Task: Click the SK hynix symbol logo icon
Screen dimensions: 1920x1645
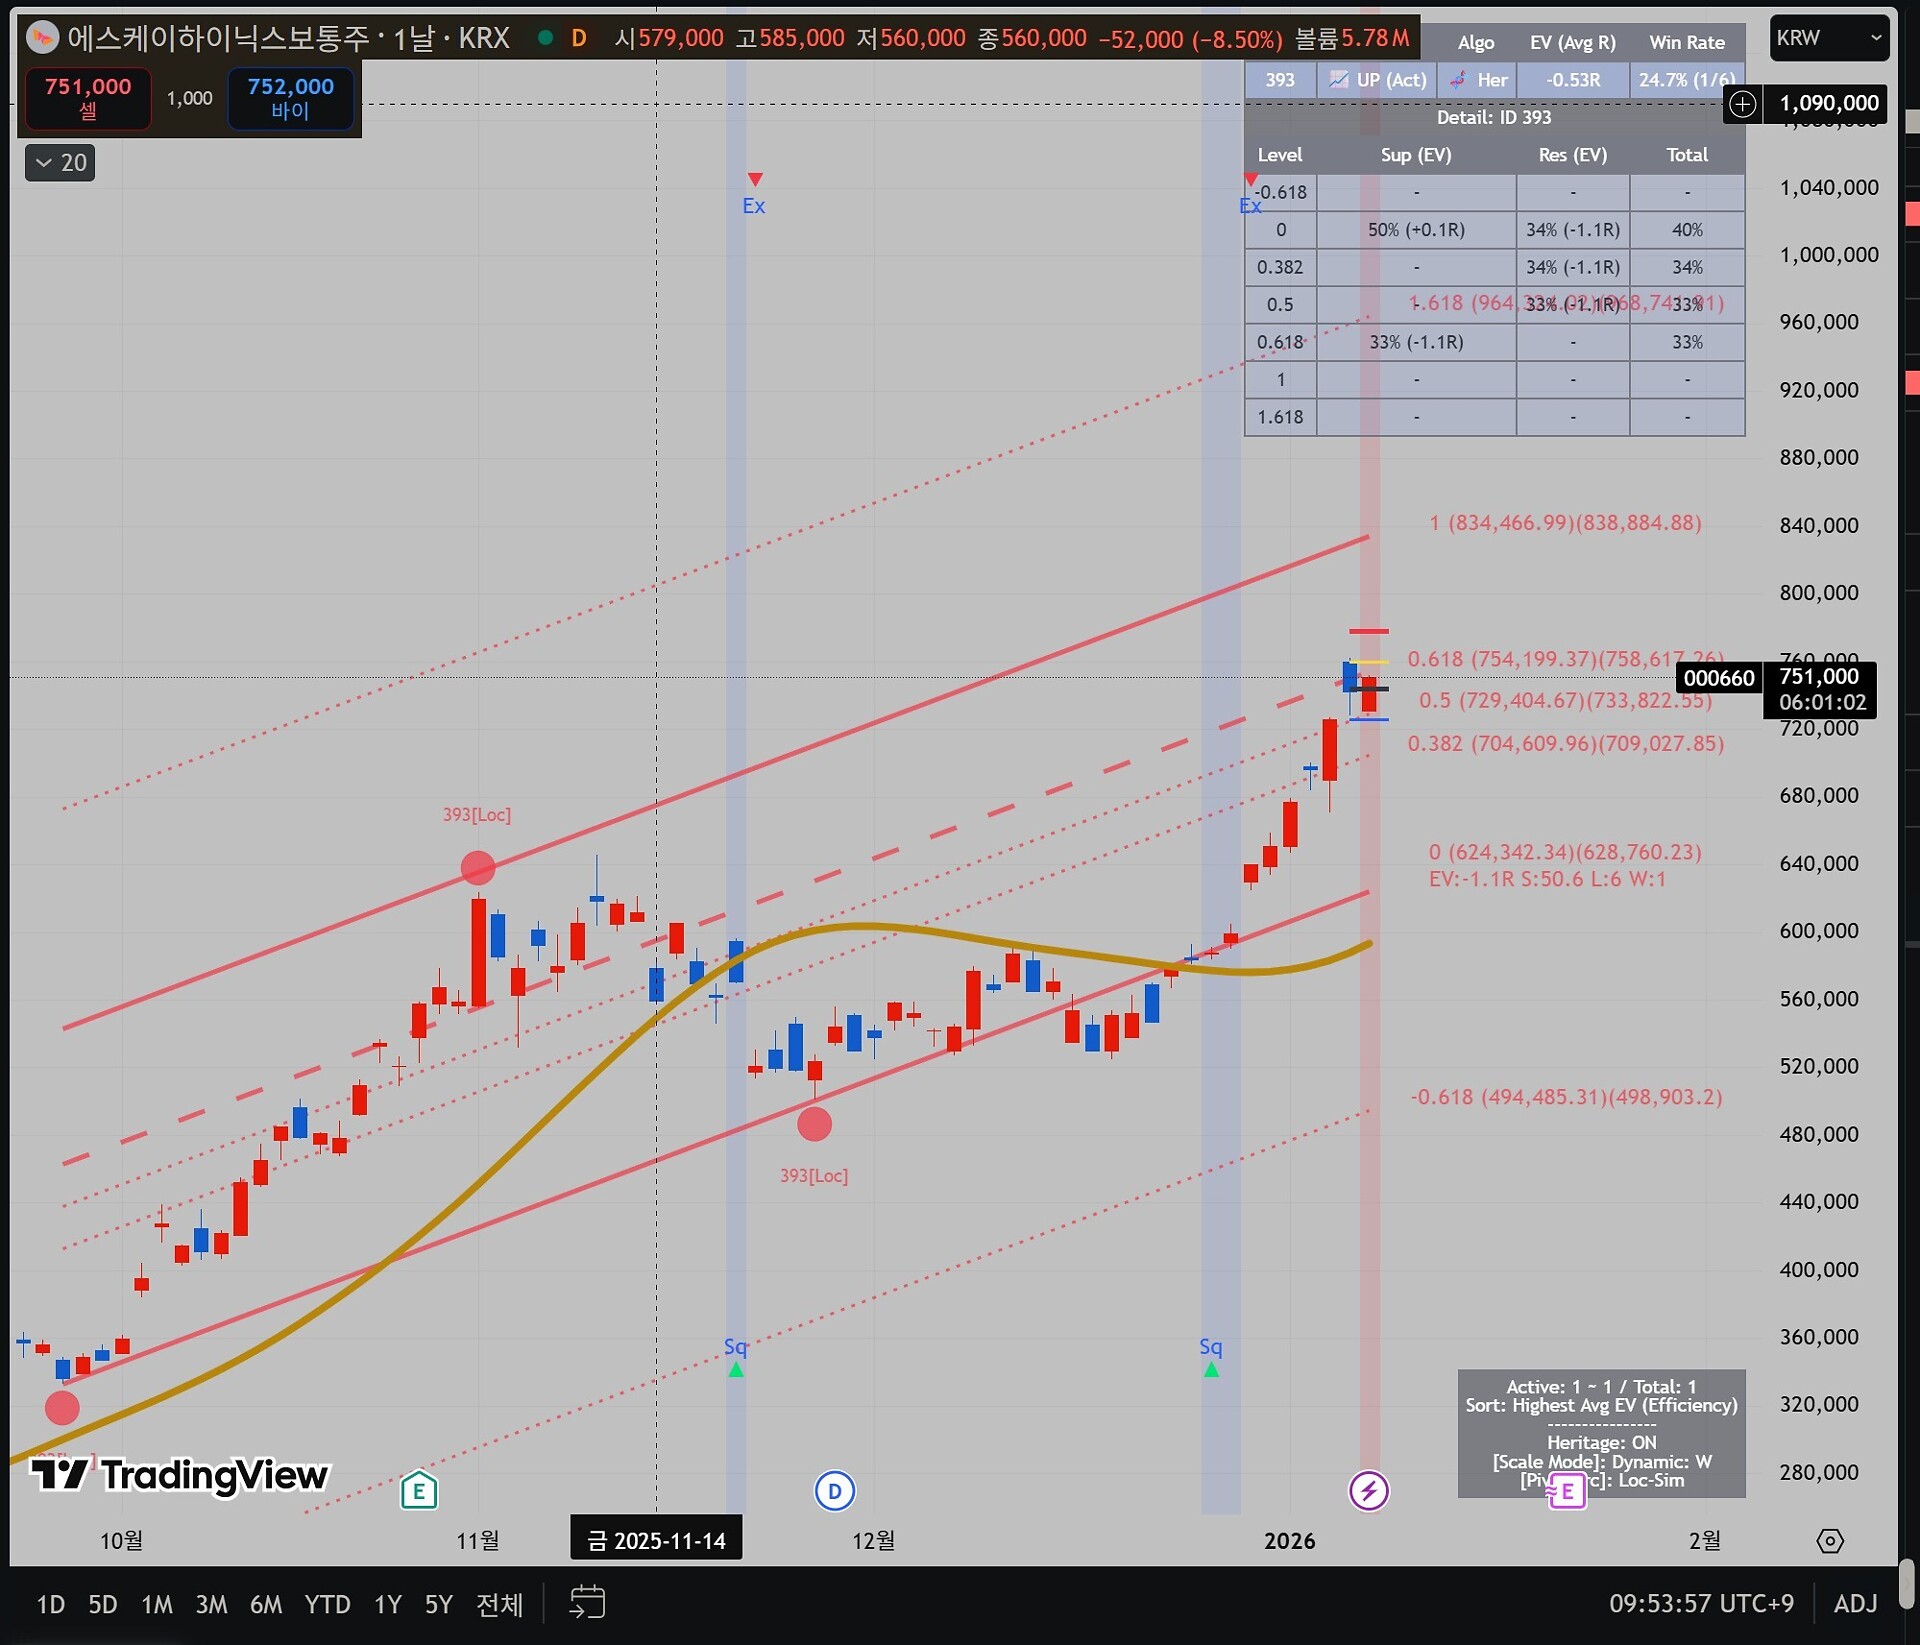Action: [x=42, y=38]
